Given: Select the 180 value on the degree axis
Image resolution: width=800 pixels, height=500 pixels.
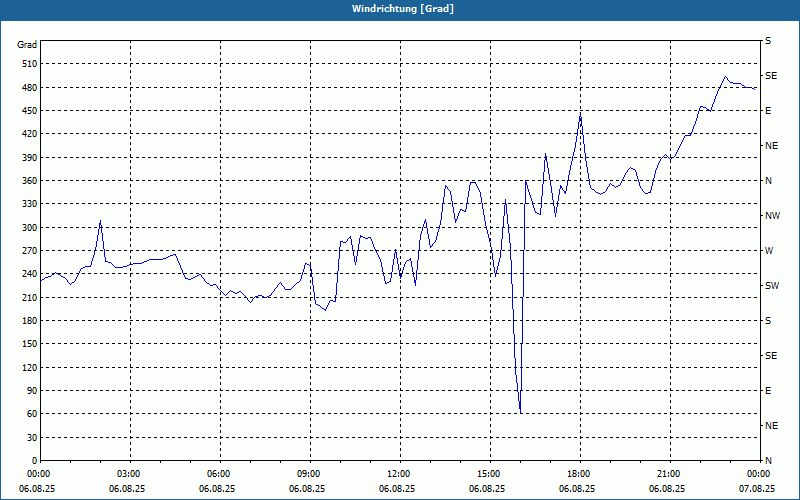Looking at the screenshot, I should (x=30, y=321).
